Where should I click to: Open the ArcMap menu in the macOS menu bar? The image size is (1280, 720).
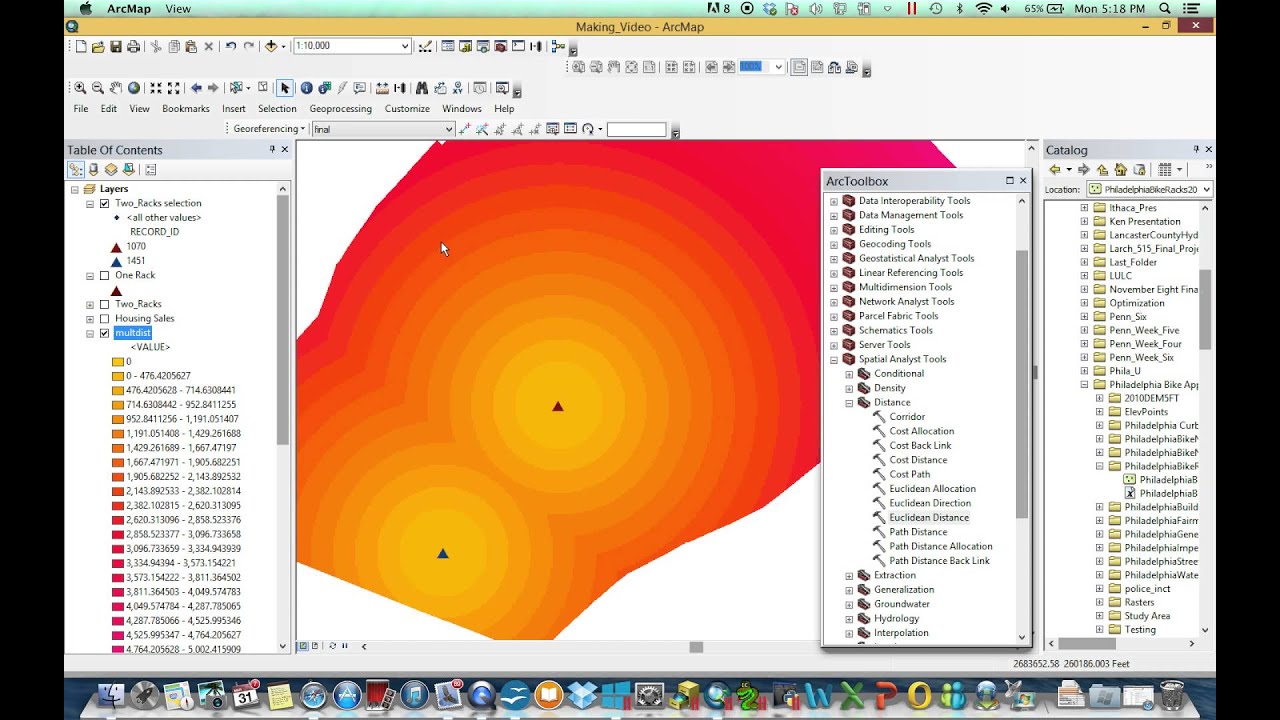click(x=128, y=9)
